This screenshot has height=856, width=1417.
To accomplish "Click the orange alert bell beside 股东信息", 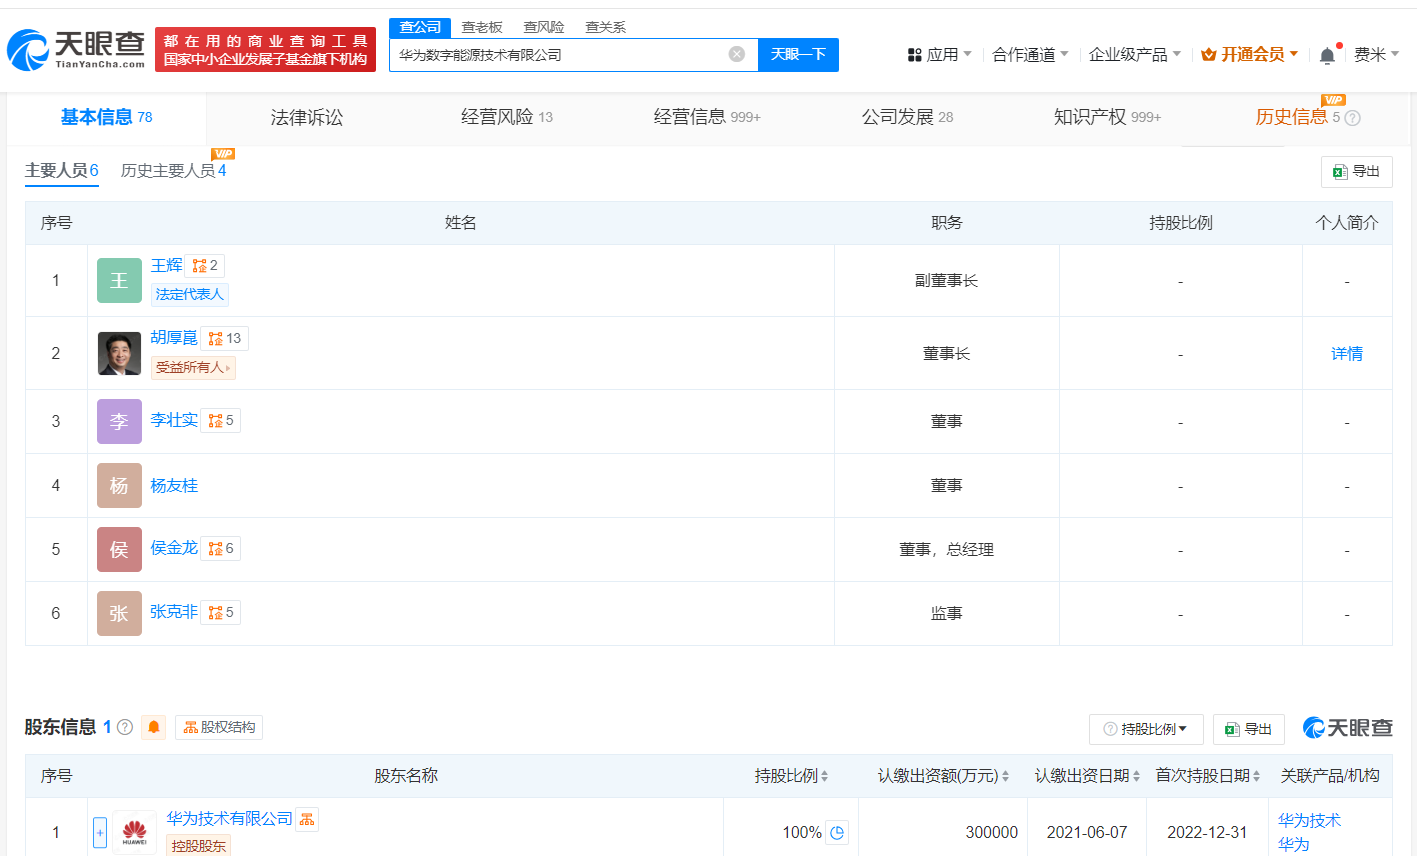I will (154, 727).
